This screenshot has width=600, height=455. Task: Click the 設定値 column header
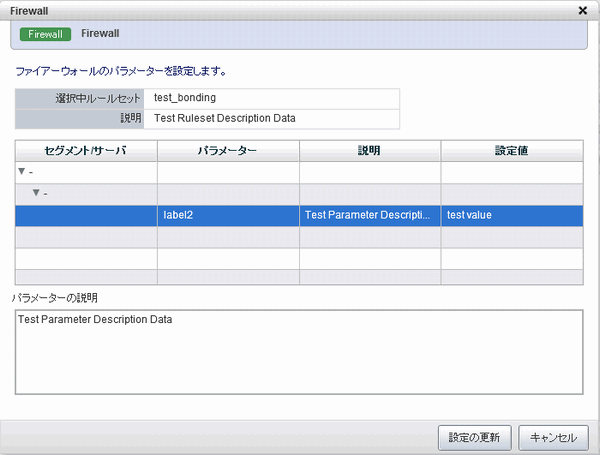(512, 151)
